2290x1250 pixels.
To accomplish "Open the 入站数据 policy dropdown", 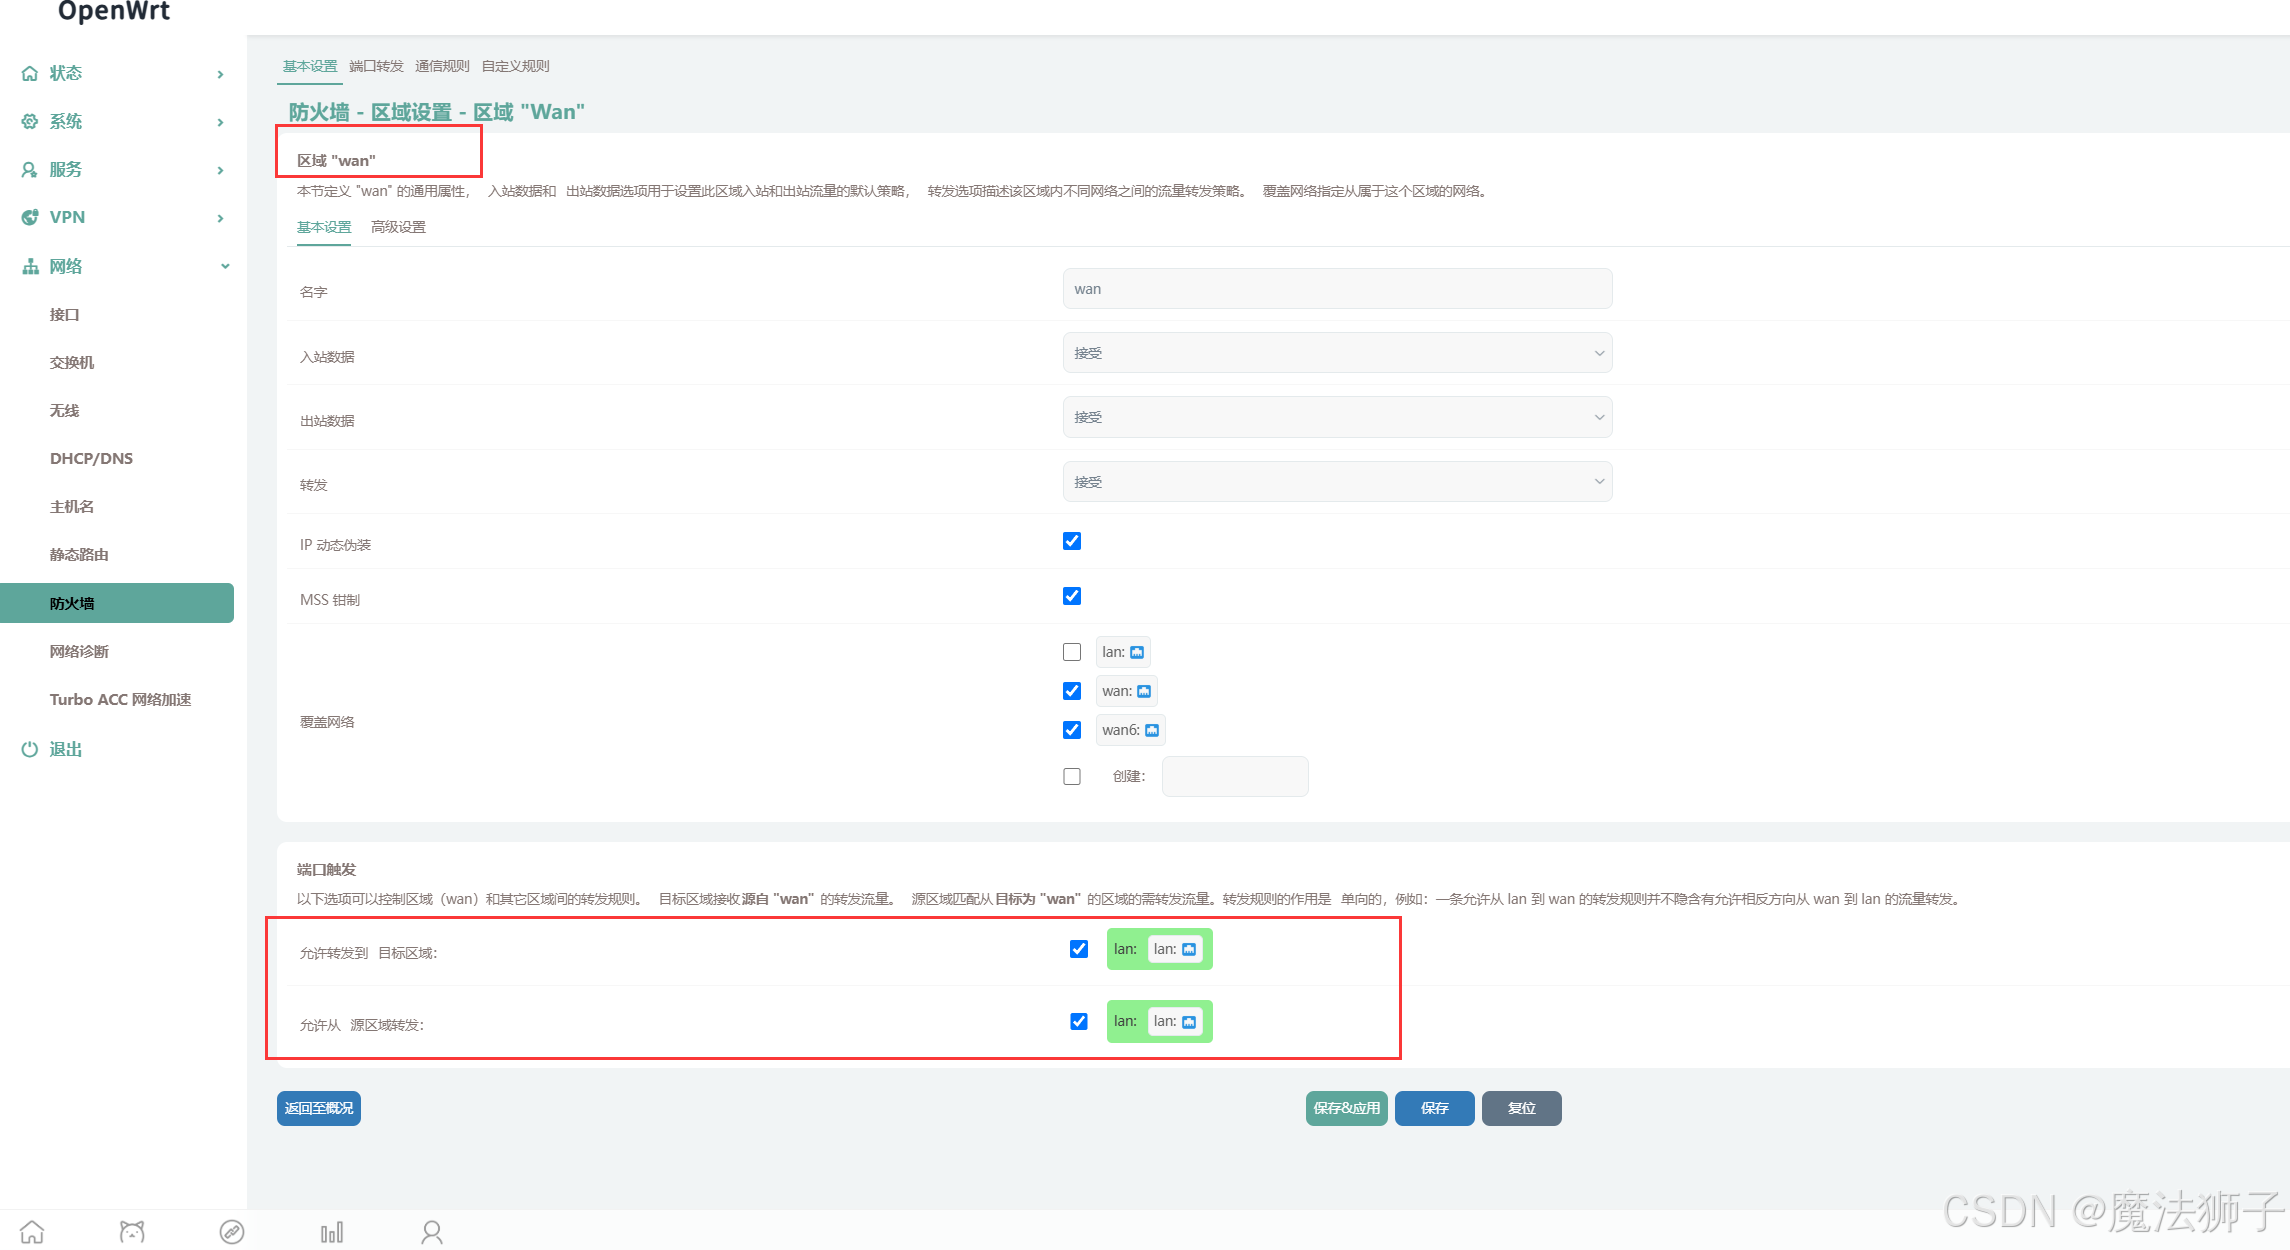I will pos(1337,353).
